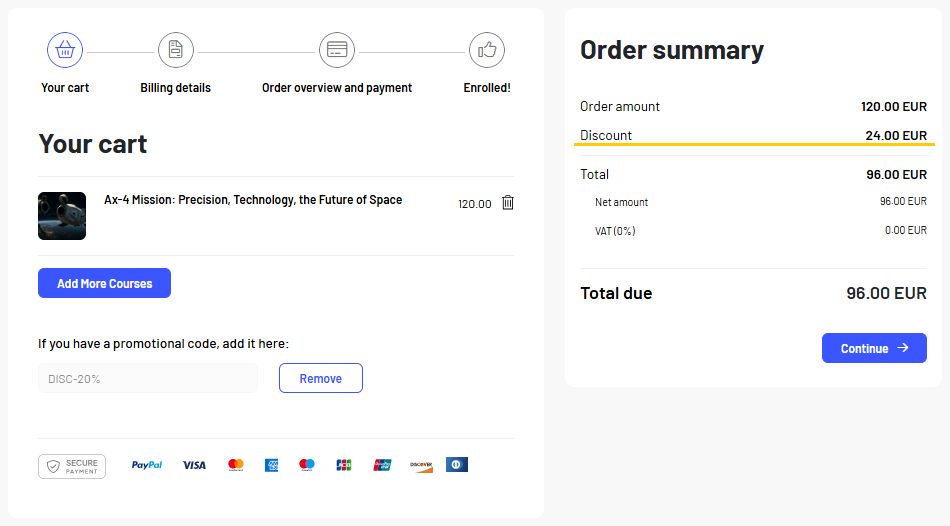950x526 pixels.
Task: Click the Discover logo
Action: (x=421, y=465)
